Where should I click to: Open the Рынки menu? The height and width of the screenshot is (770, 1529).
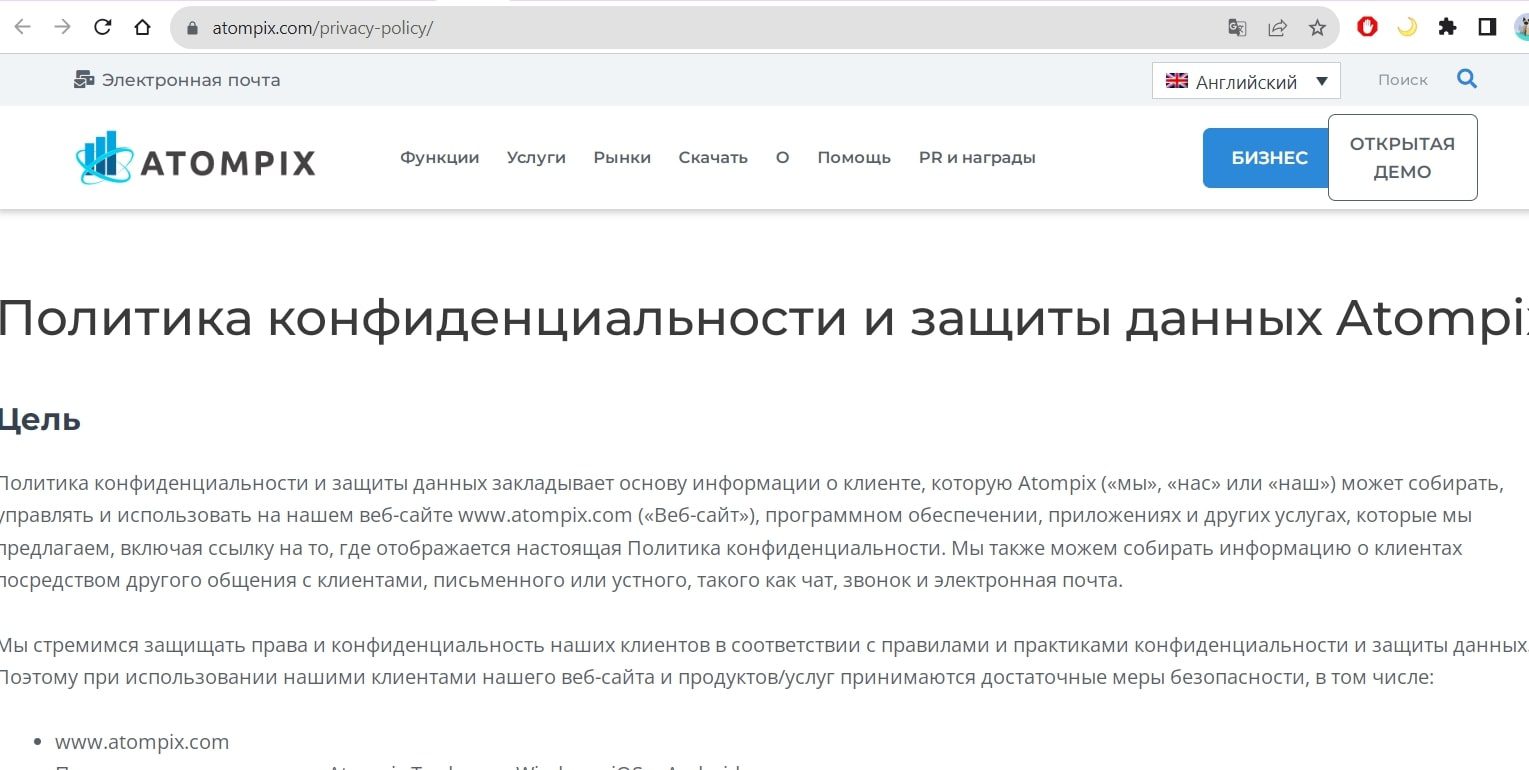622,158
